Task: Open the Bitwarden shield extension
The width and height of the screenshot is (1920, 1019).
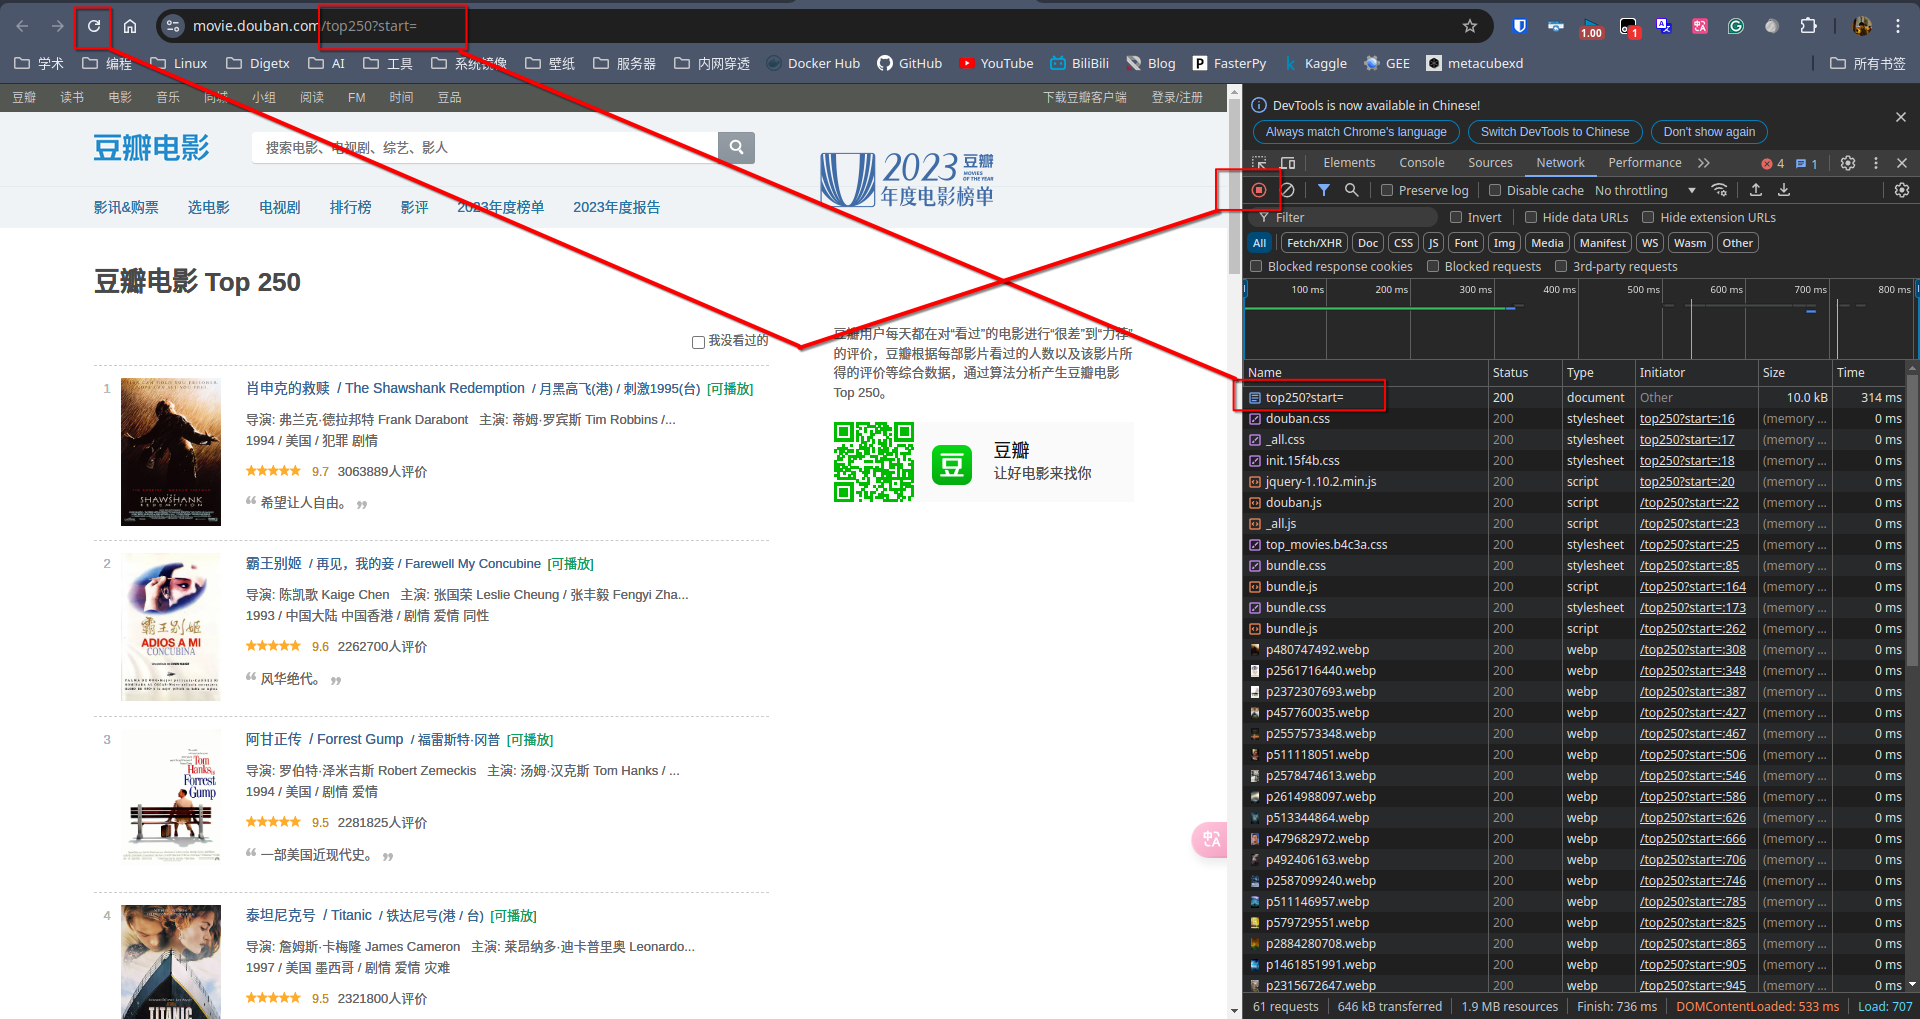Action: pos(1520,26)
